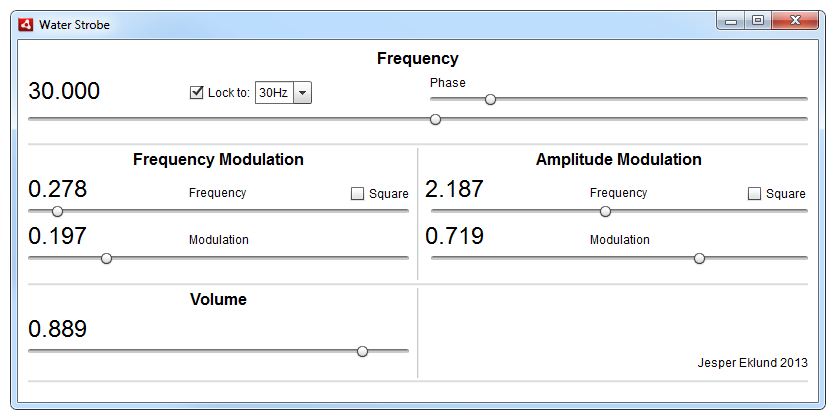
Task: Click the Volume slider handle
Action: pyautogui.click(x=362, y=352)
